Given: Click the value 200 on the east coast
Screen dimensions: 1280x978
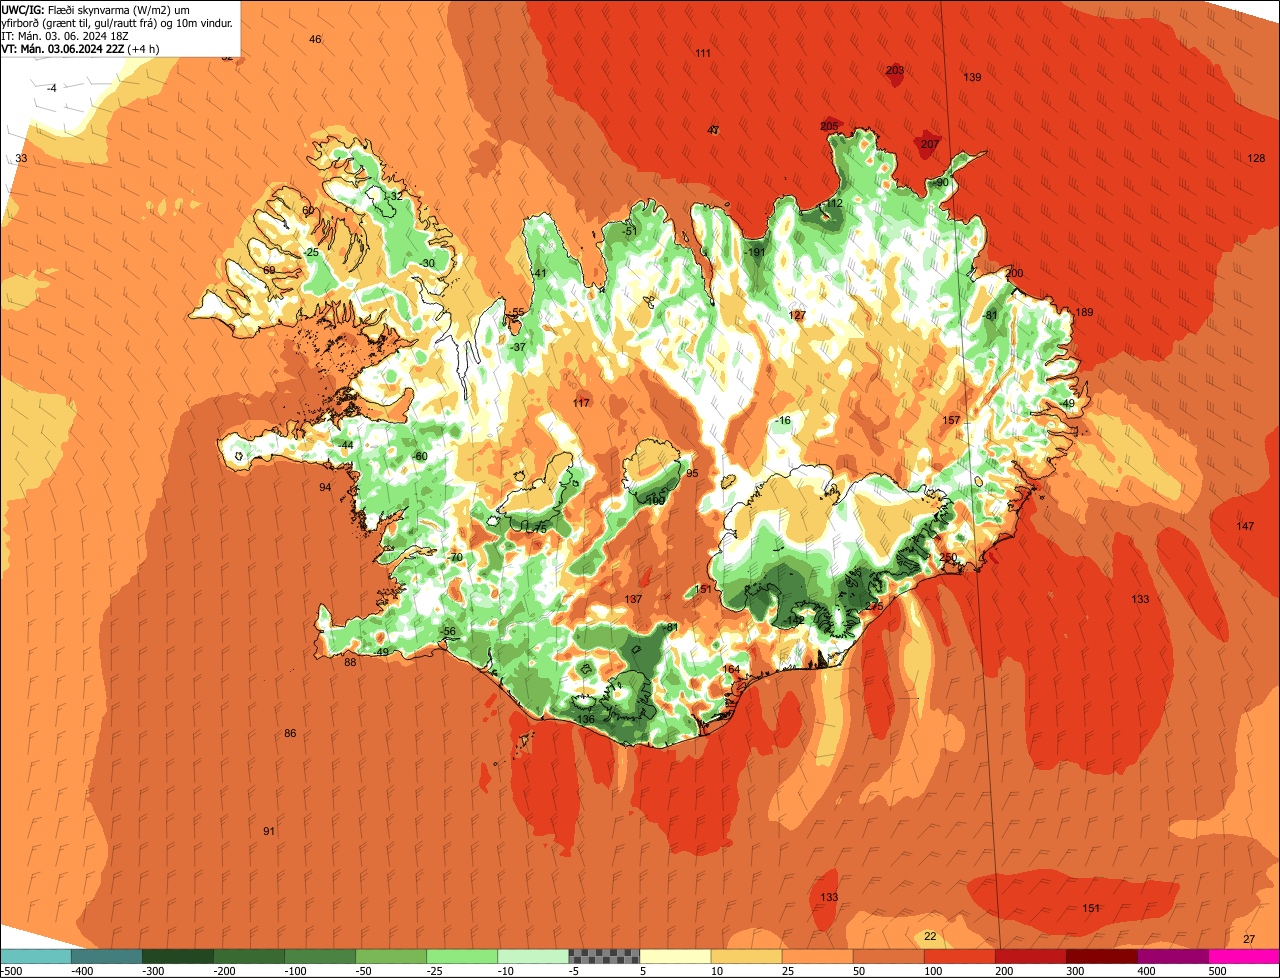Looking at the screenshot, I should [x=1015, y=273].
